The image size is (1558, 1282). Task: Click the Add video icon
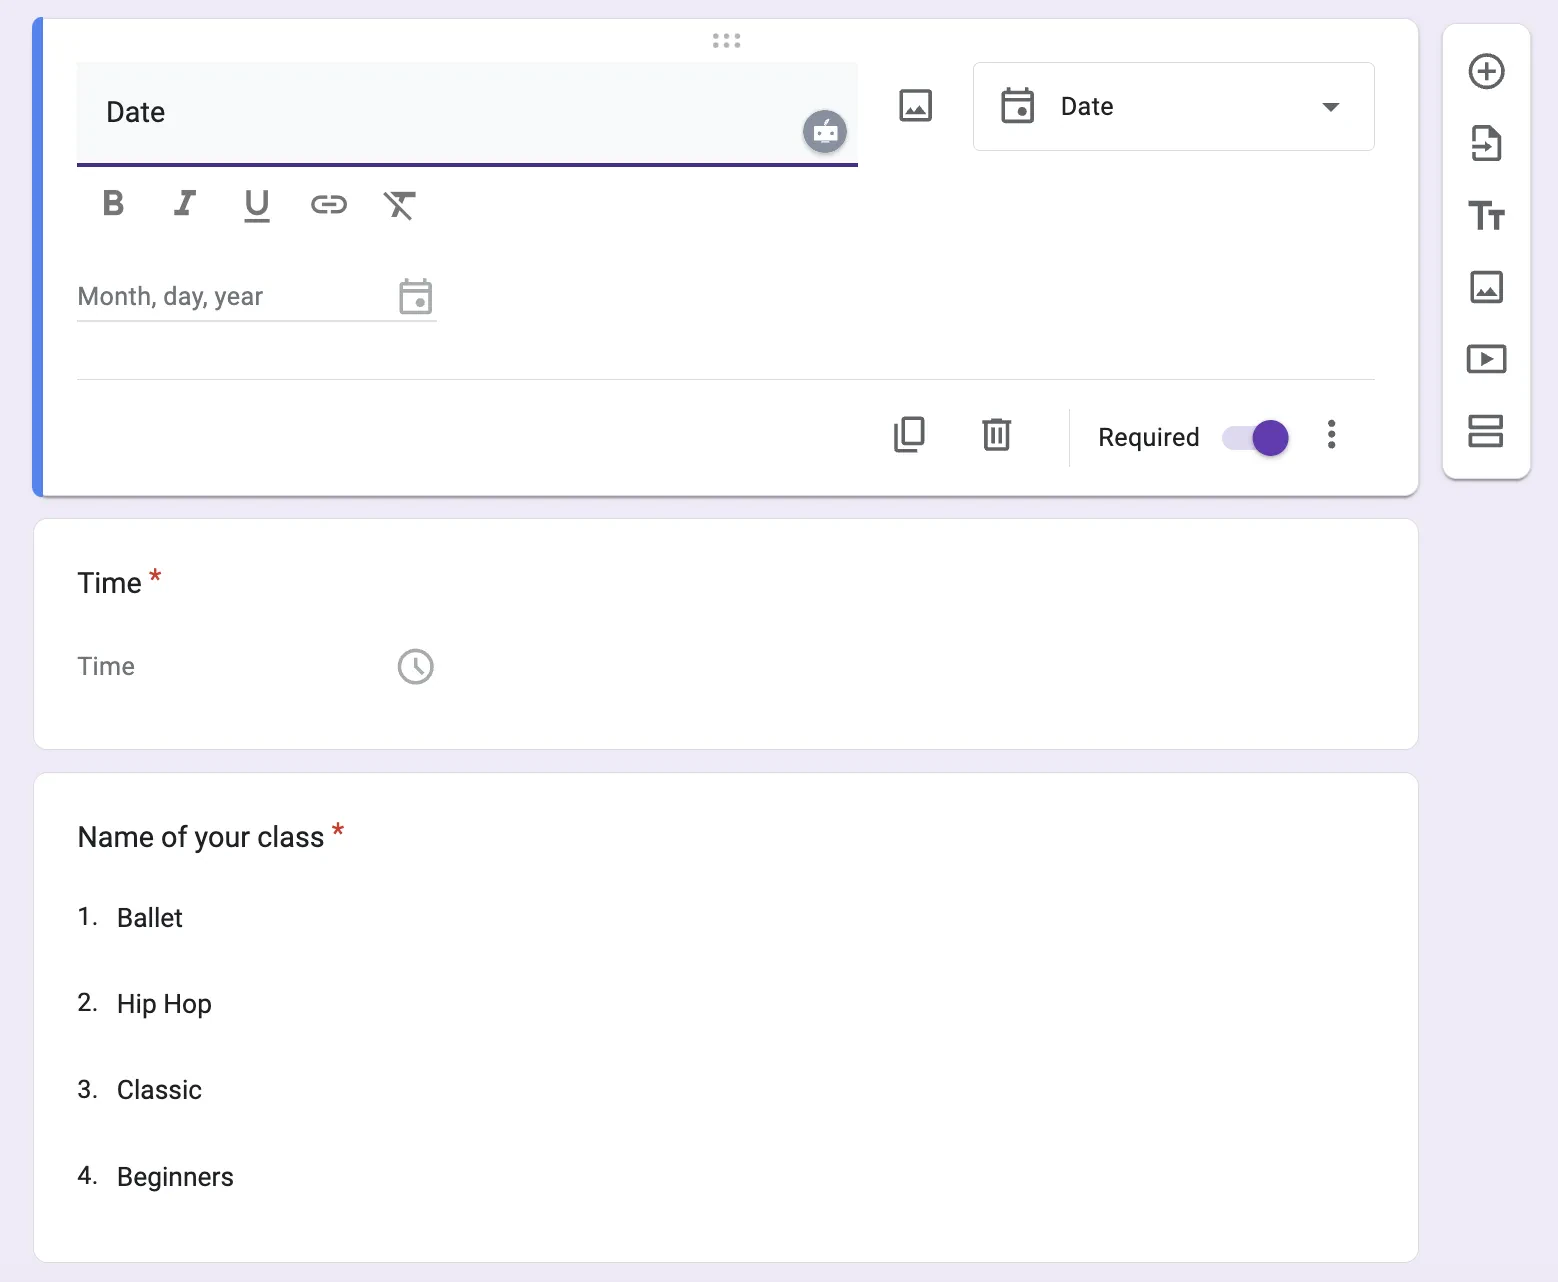(x=1486, y=359)
